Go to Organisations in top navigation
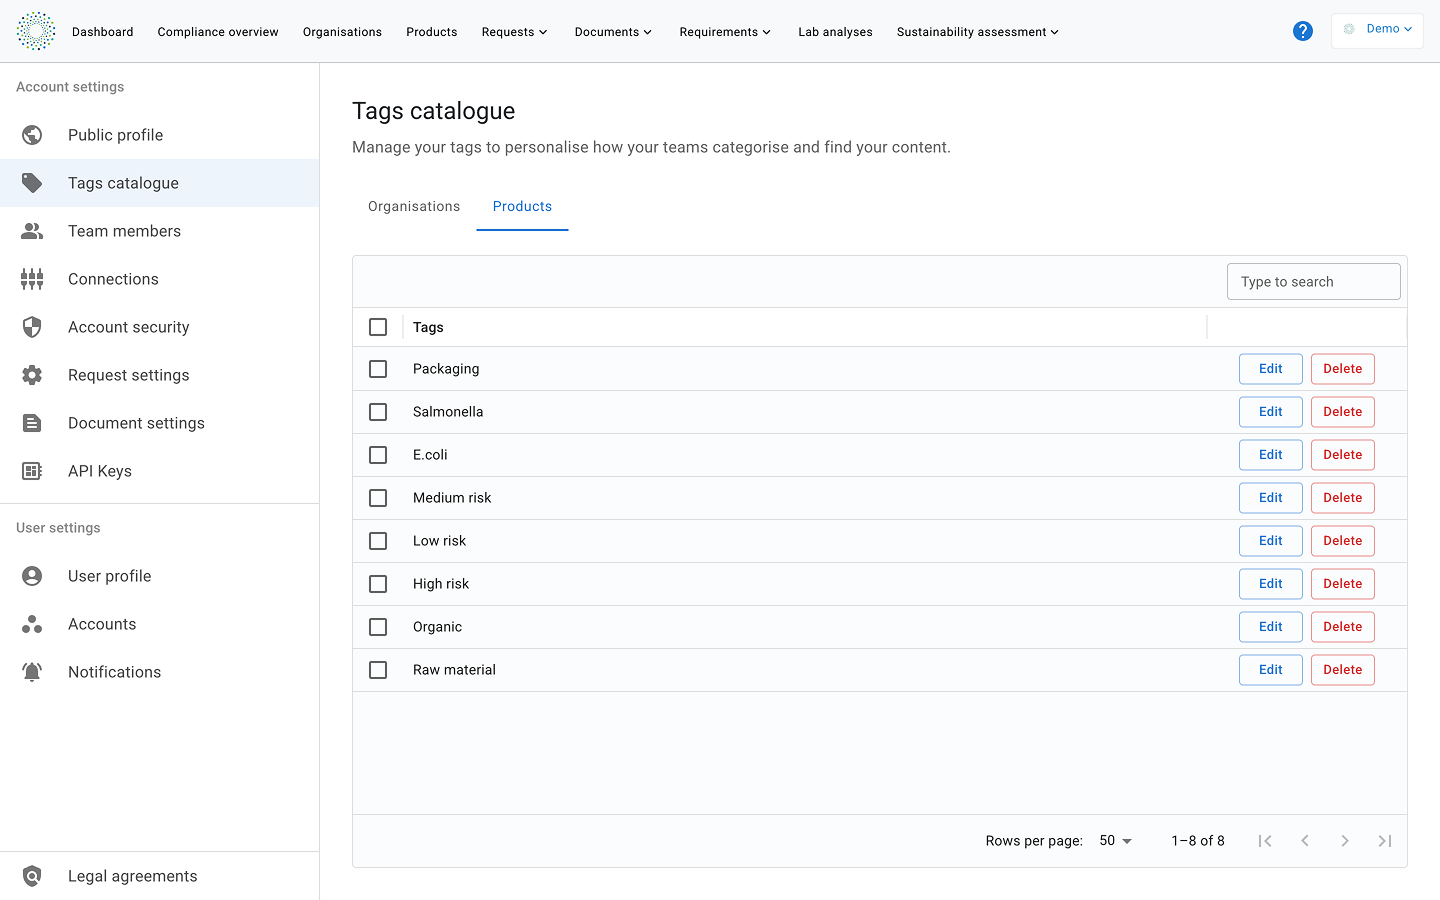 pyautogui.click(x=342, y=32)
